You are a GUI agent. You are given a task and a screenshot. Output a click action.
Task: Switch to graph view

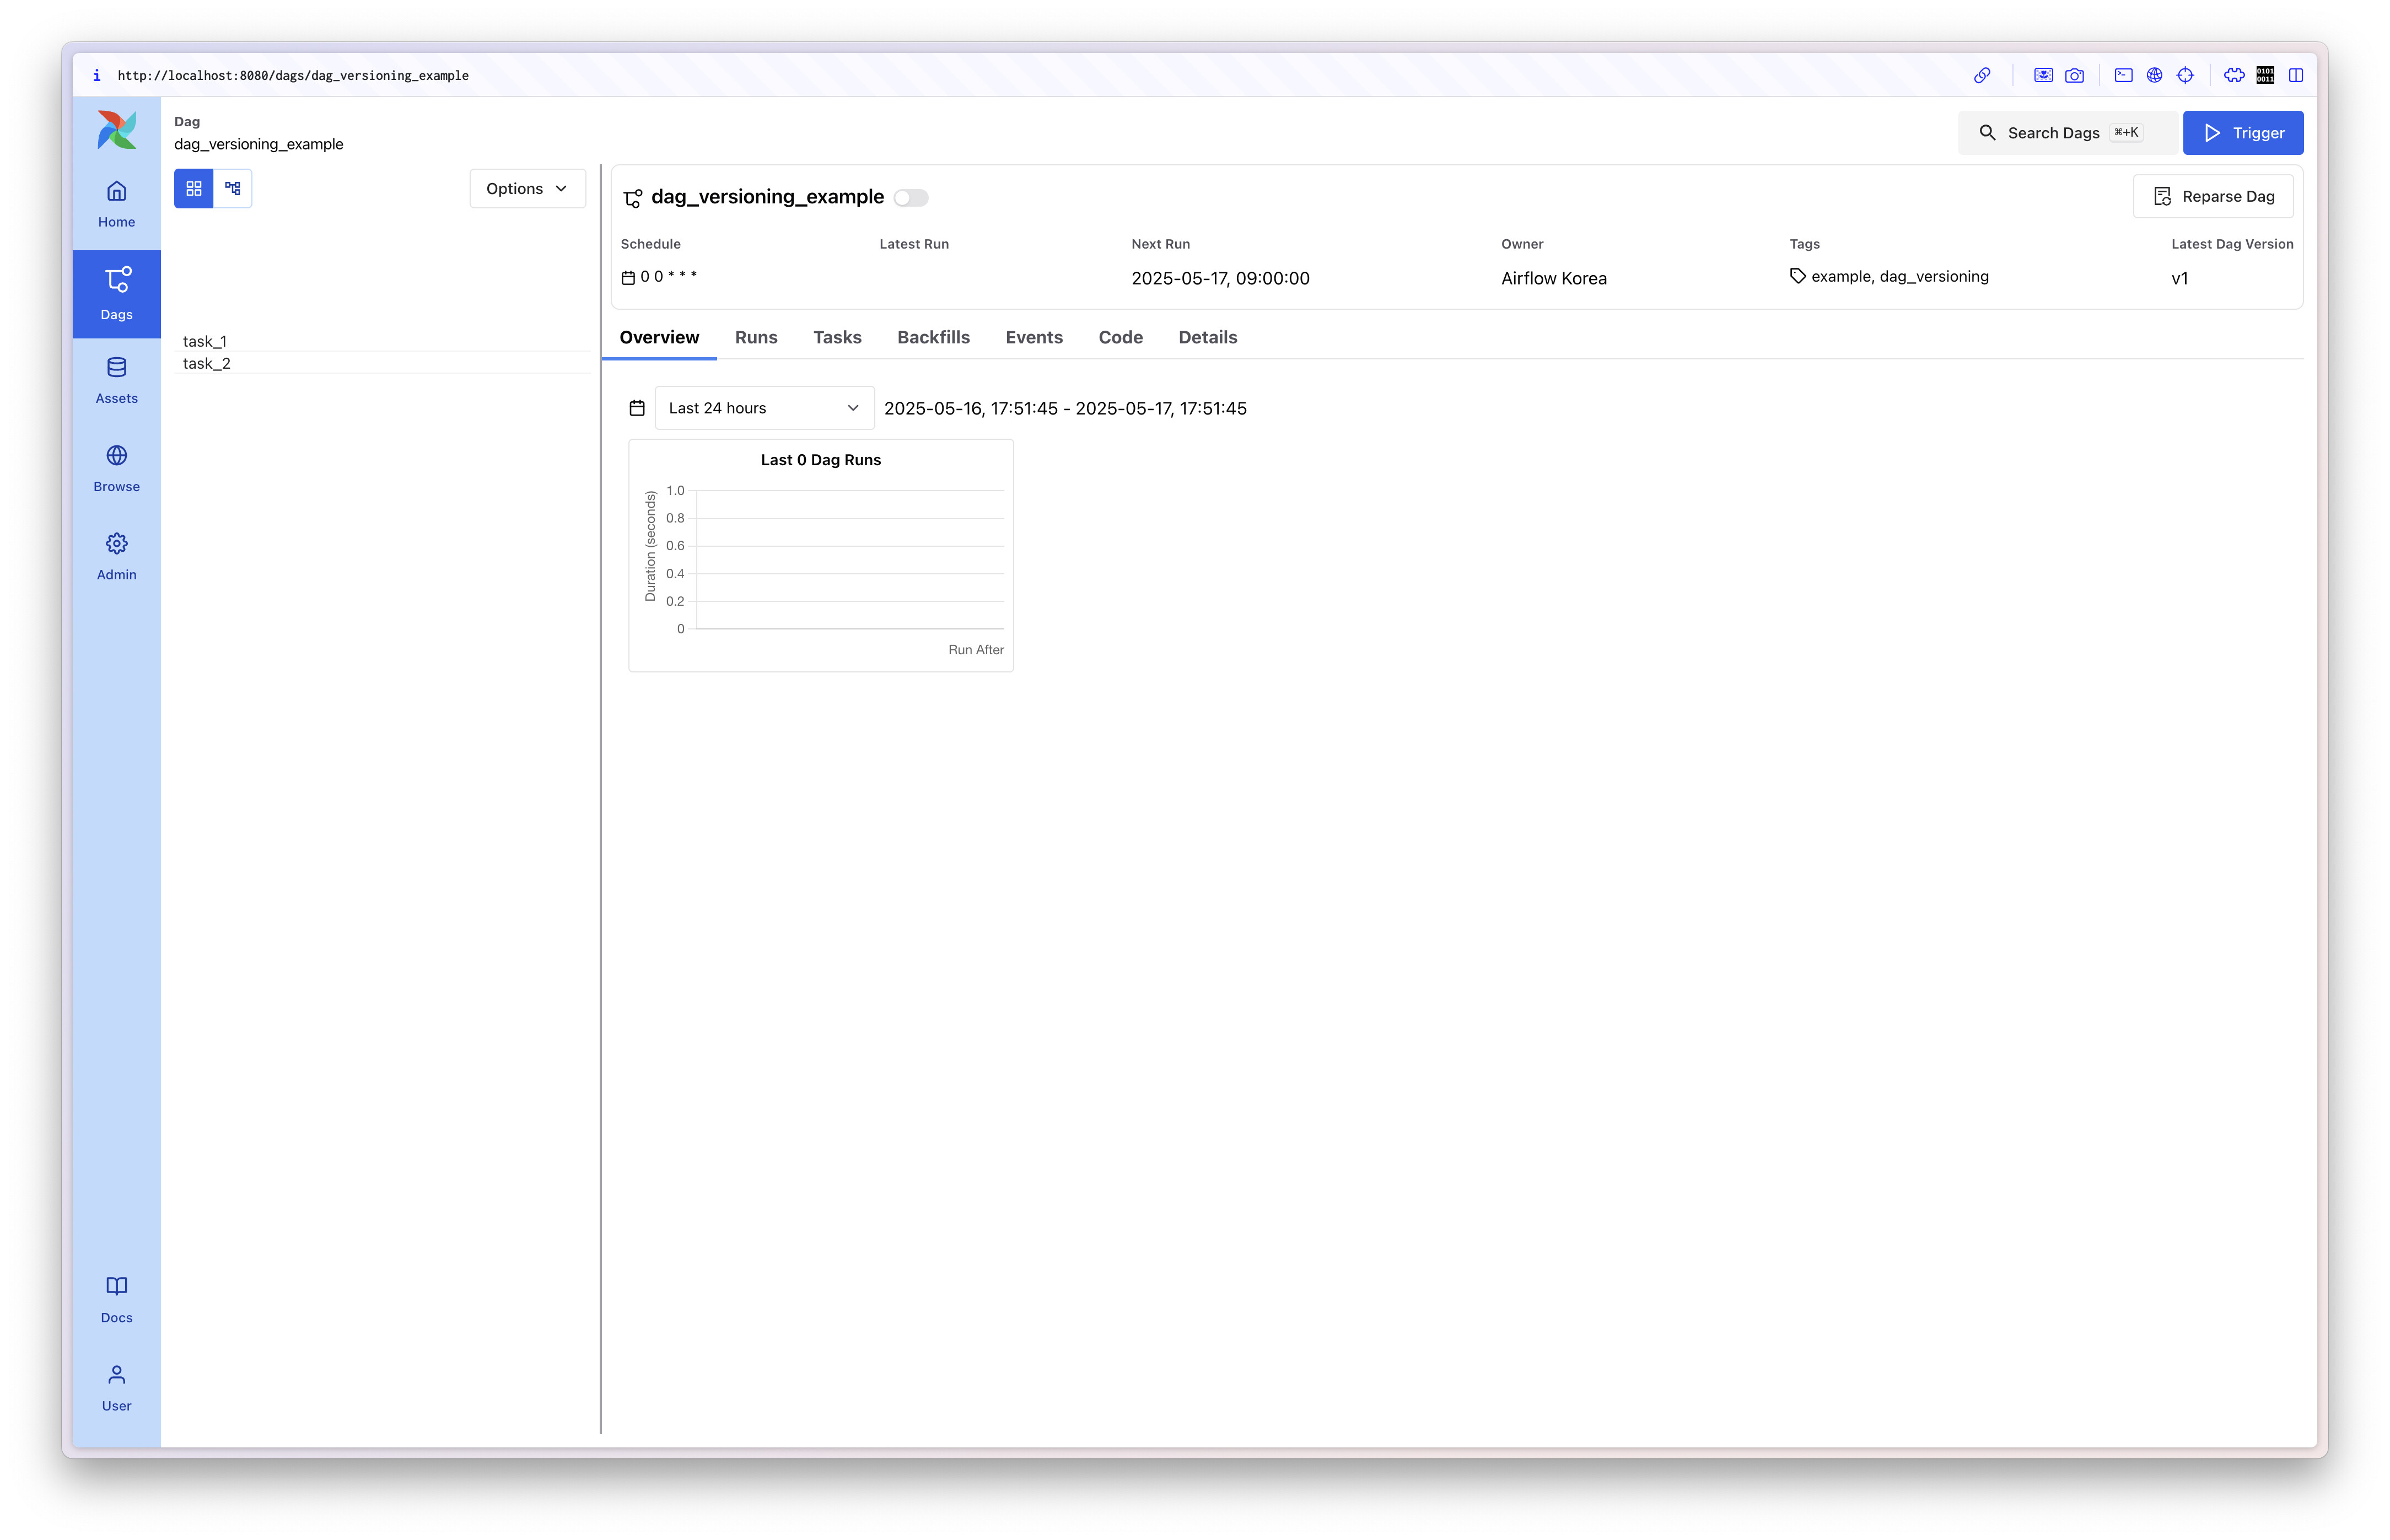point(233,188)
